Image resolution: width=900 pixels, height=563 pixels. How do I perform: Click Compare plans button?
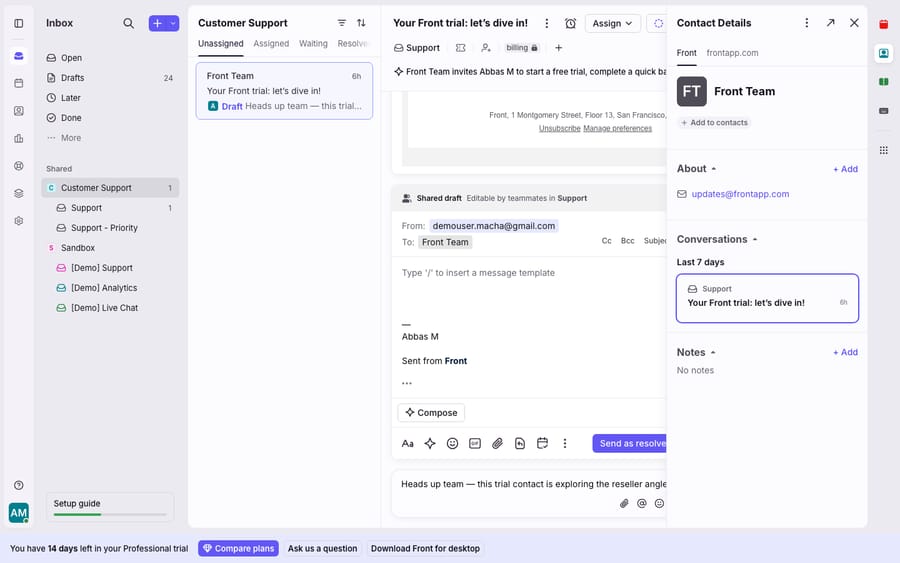[238, 549]
